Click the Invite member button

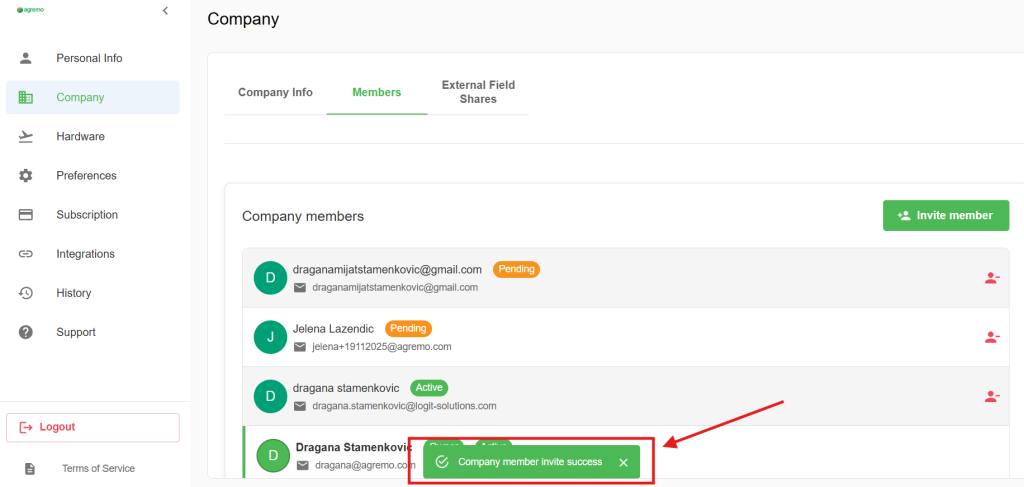pyautogui.click(x=945, y=215)
